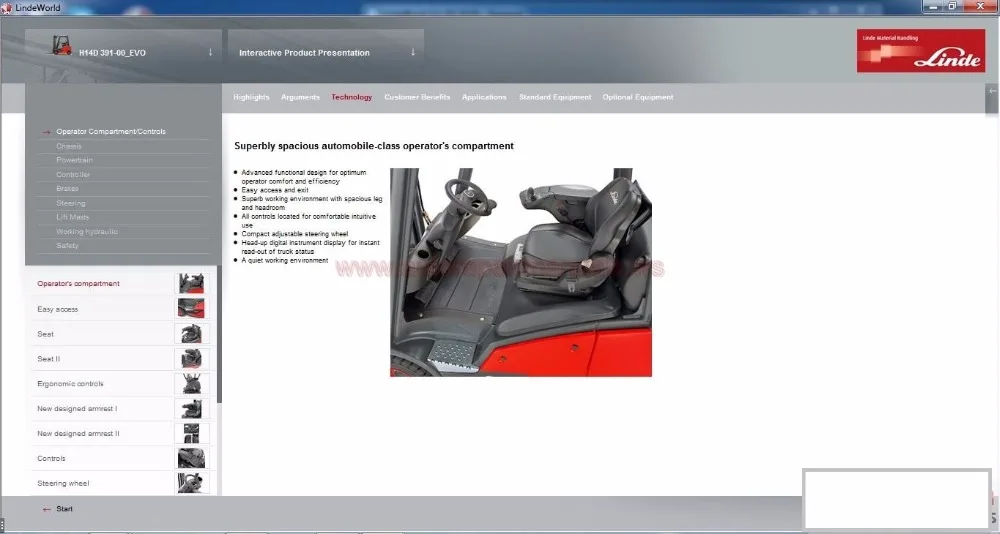The width and height of the screenshot is (1000, 534).
Task: Click the collapse arrow at right edge
Action: [x=992, y=91]
